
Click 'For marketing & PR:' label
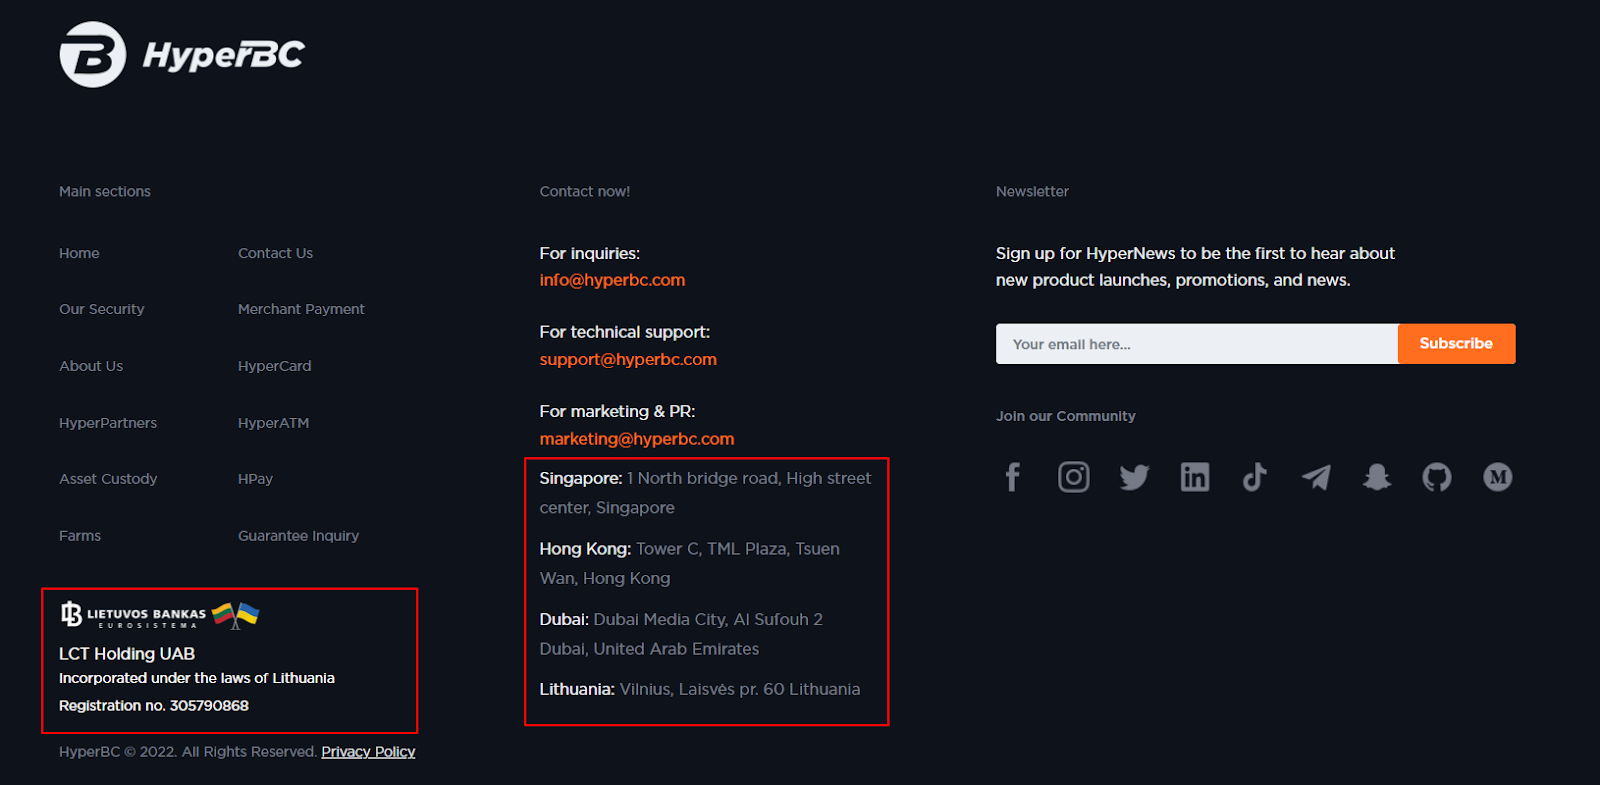pos(617,411)
